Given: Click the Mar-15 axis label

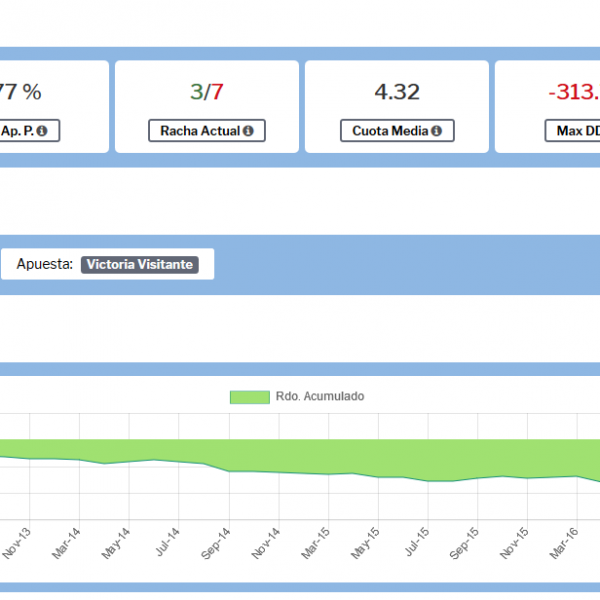Looking at the screenshot, I should coord(315,543).
